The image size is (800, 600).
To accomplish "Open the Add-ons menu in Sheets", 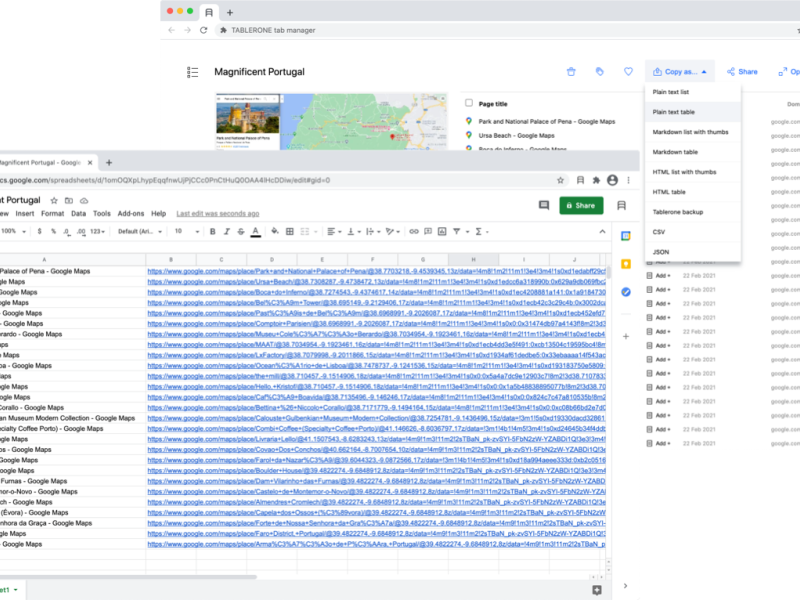I will point(131,213).
